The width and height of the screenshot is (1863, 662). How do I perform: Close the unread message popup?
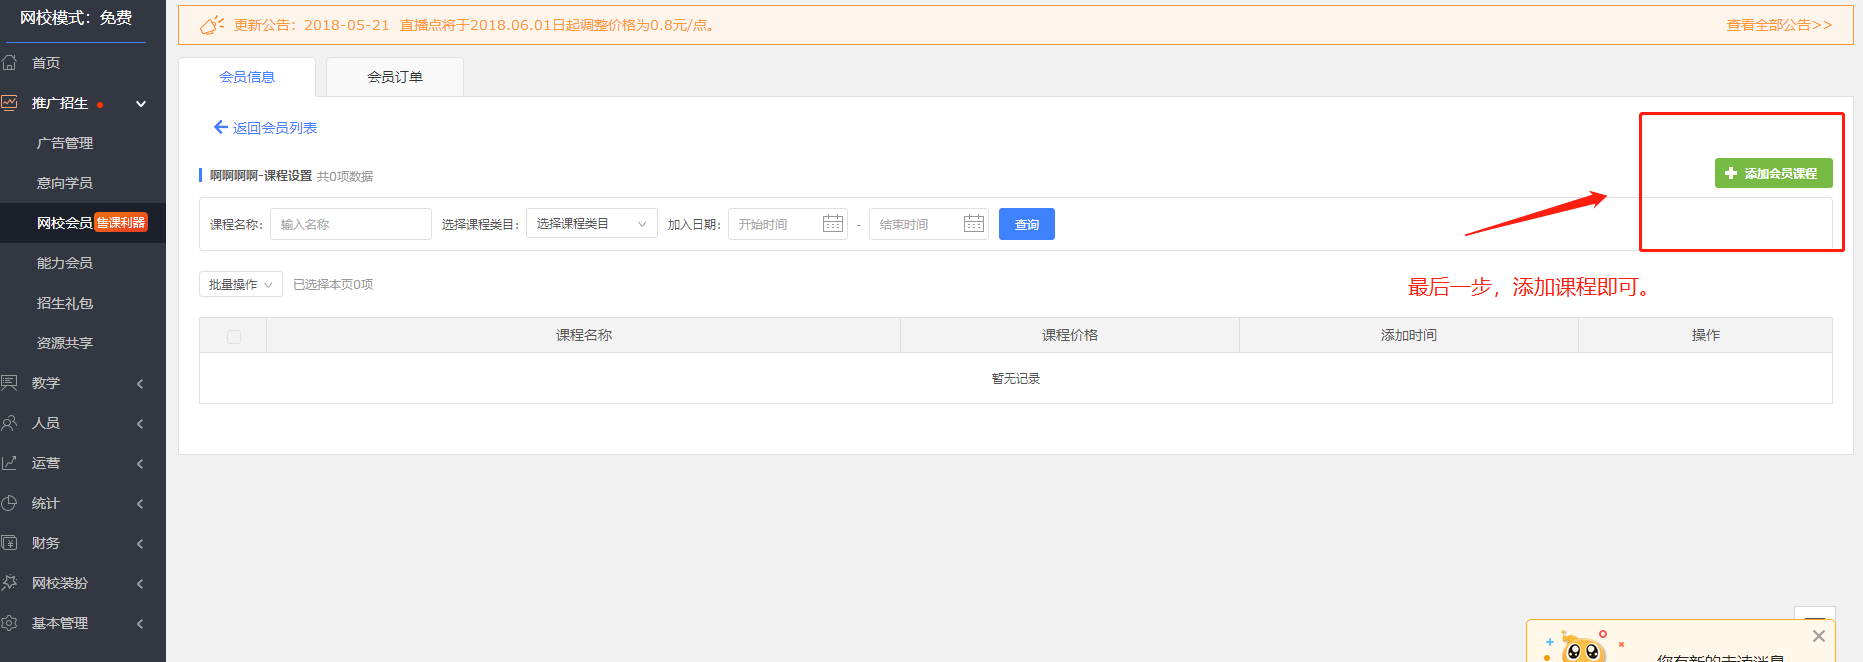pyautogui.click(x=1818, y=636)
